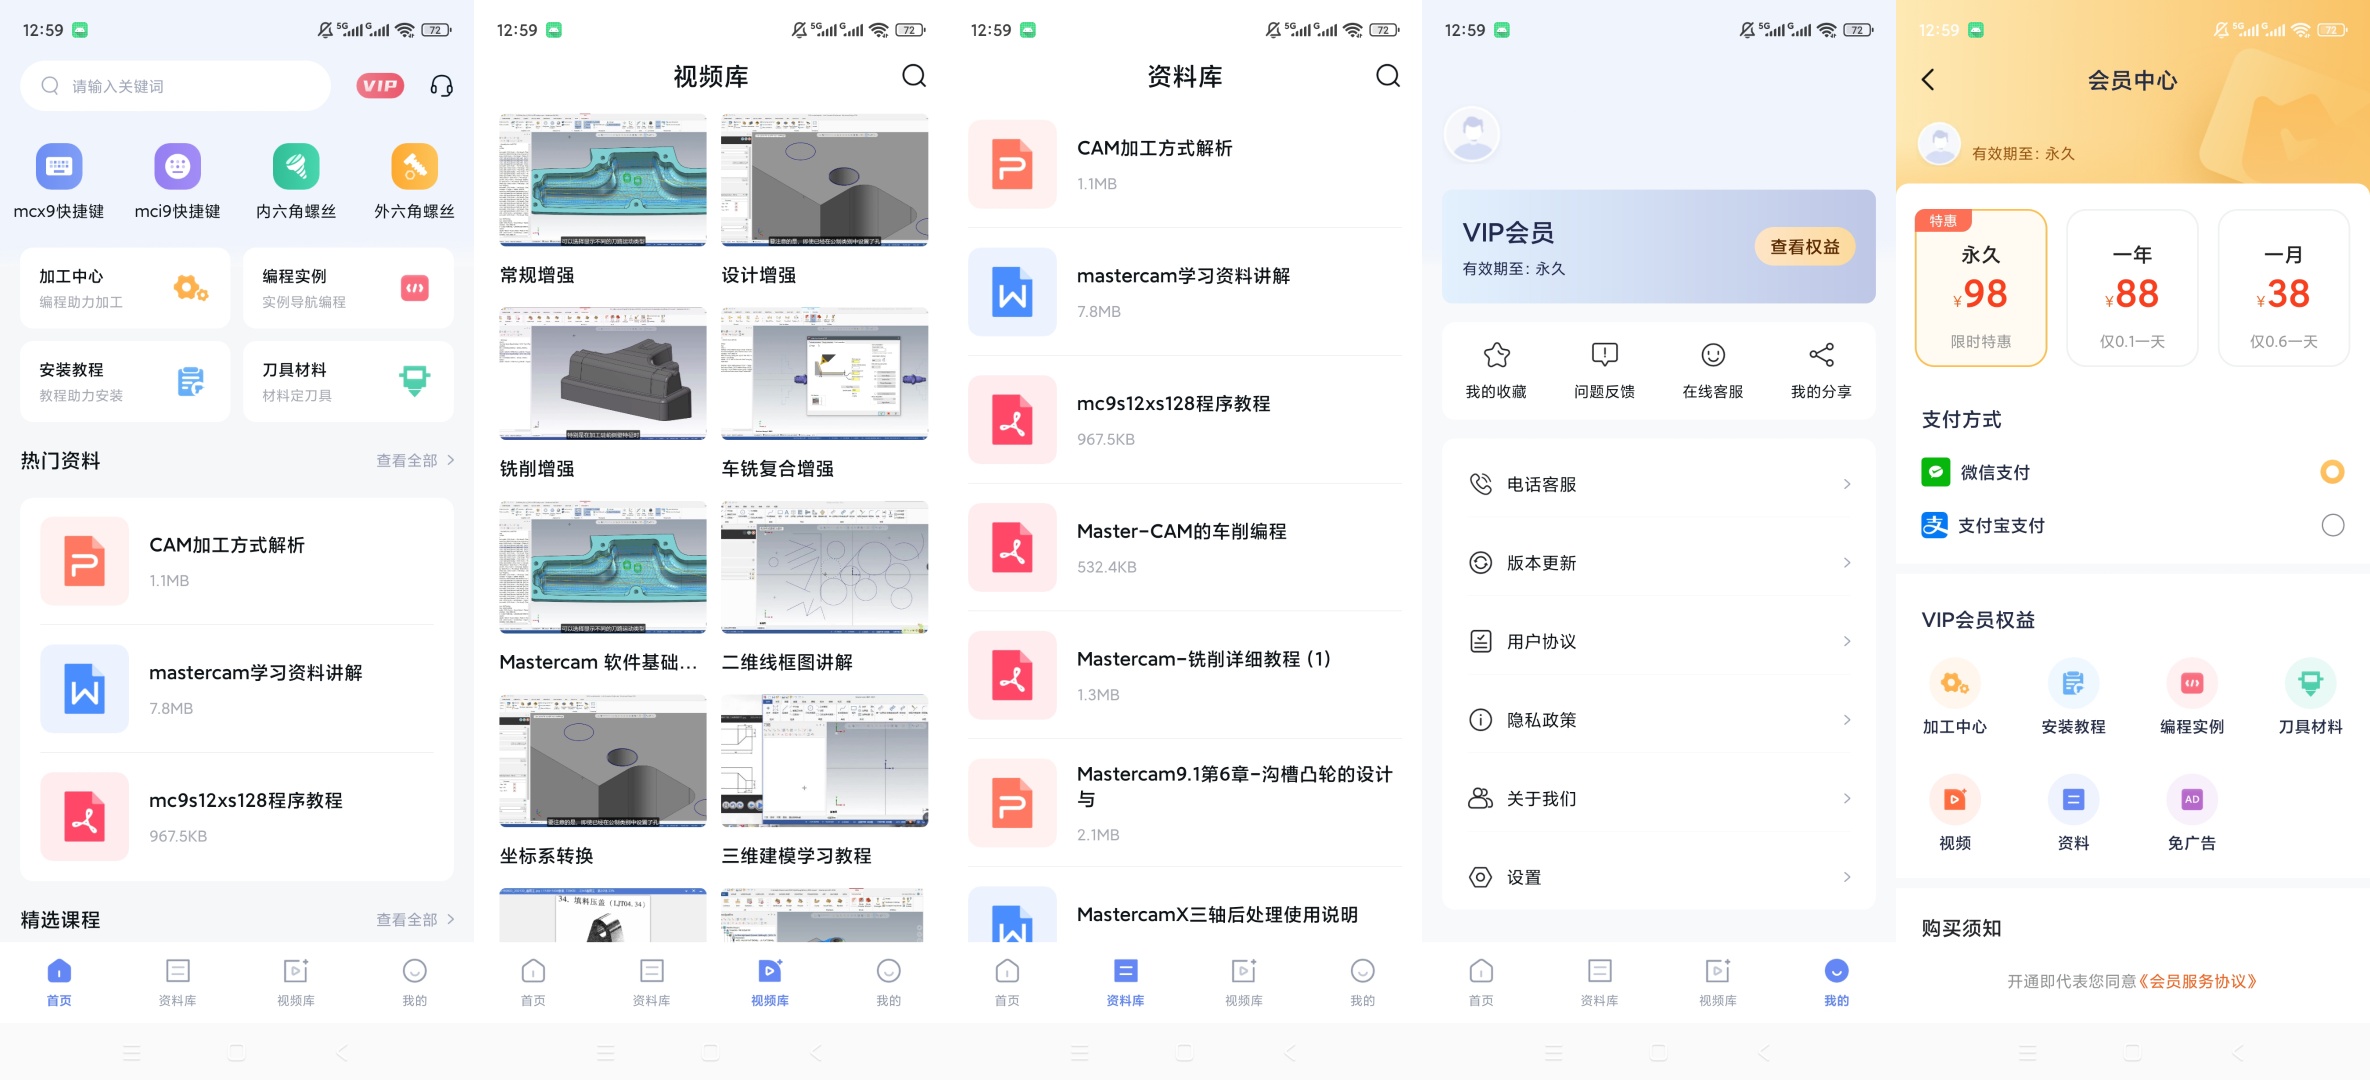The width and height of the screenshot is (2370, 1080).
Task: Expand 关于我们 row chevron
Action: click(x=1847, y=798)
